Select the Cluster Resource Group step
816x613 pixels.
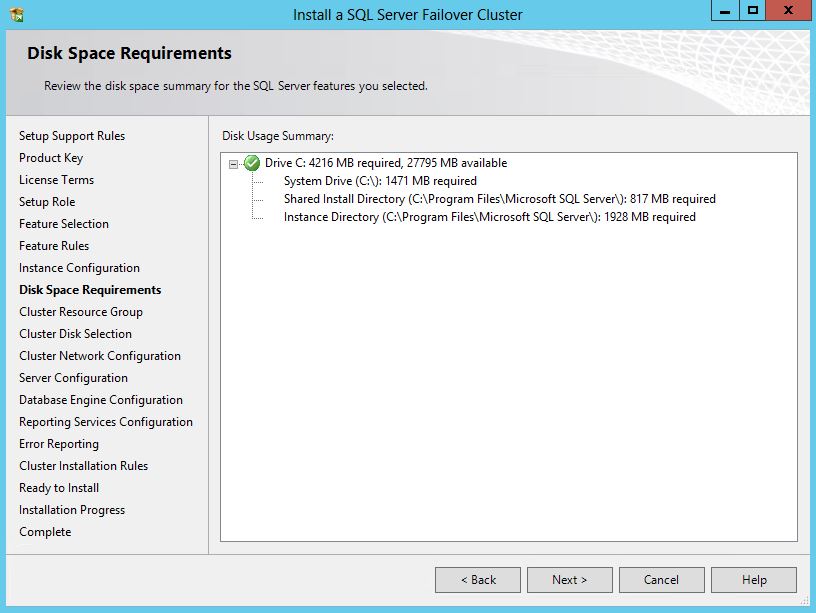pos(81,312)
